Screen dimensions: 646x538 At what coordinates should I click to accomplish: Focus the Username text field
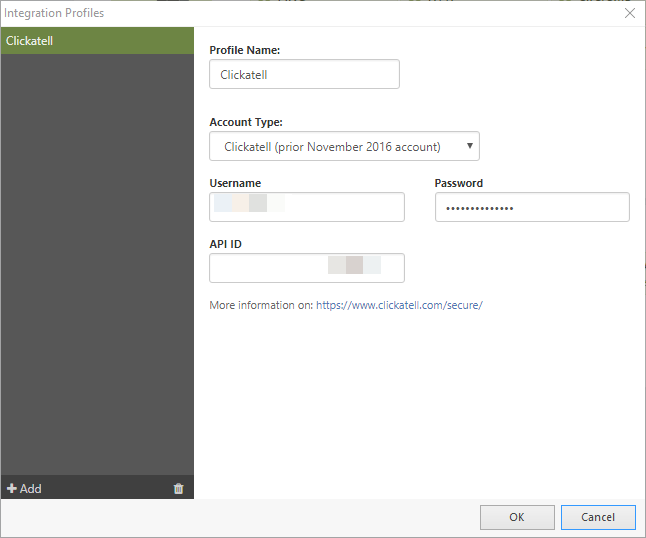coord(307,207)
